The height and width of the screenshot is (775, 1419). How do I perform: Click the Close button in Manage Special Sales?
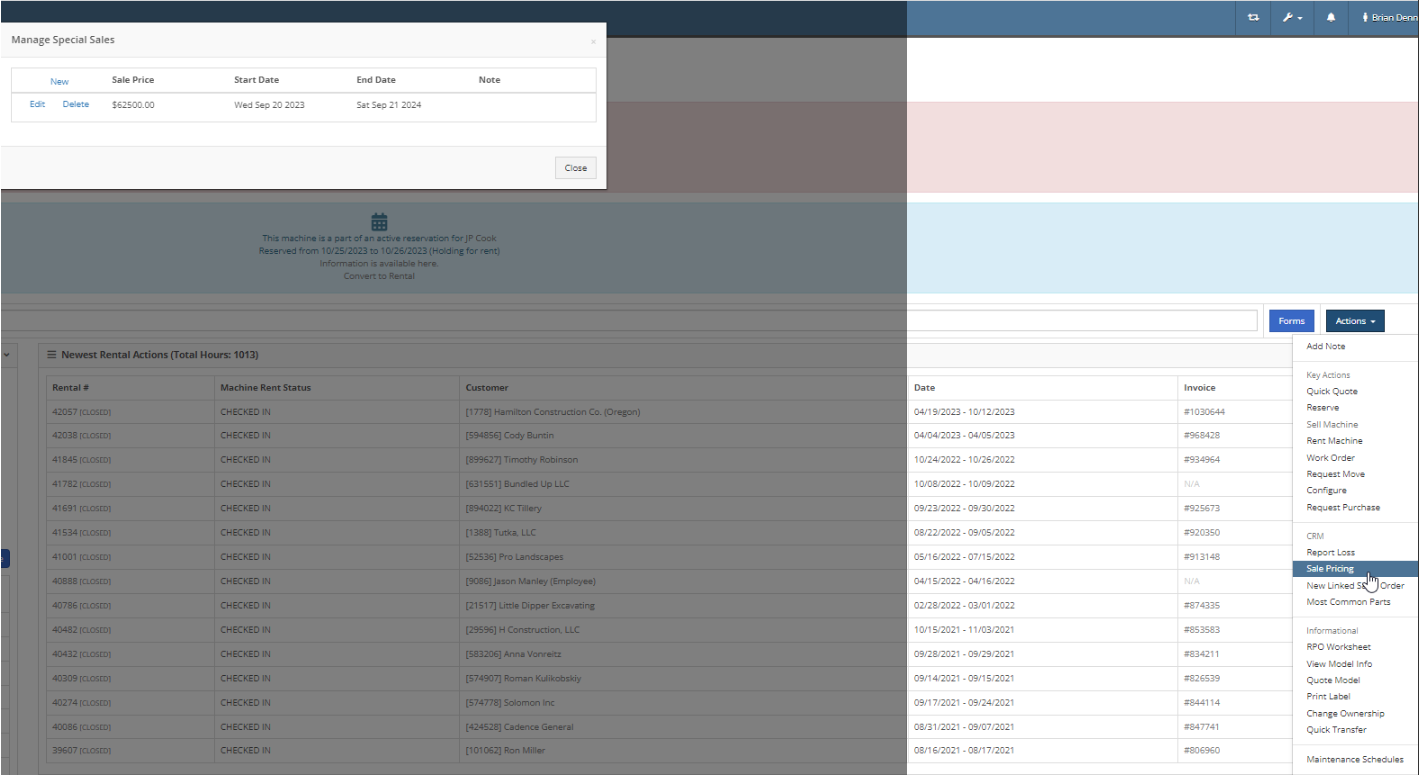[x=576, y=168]
